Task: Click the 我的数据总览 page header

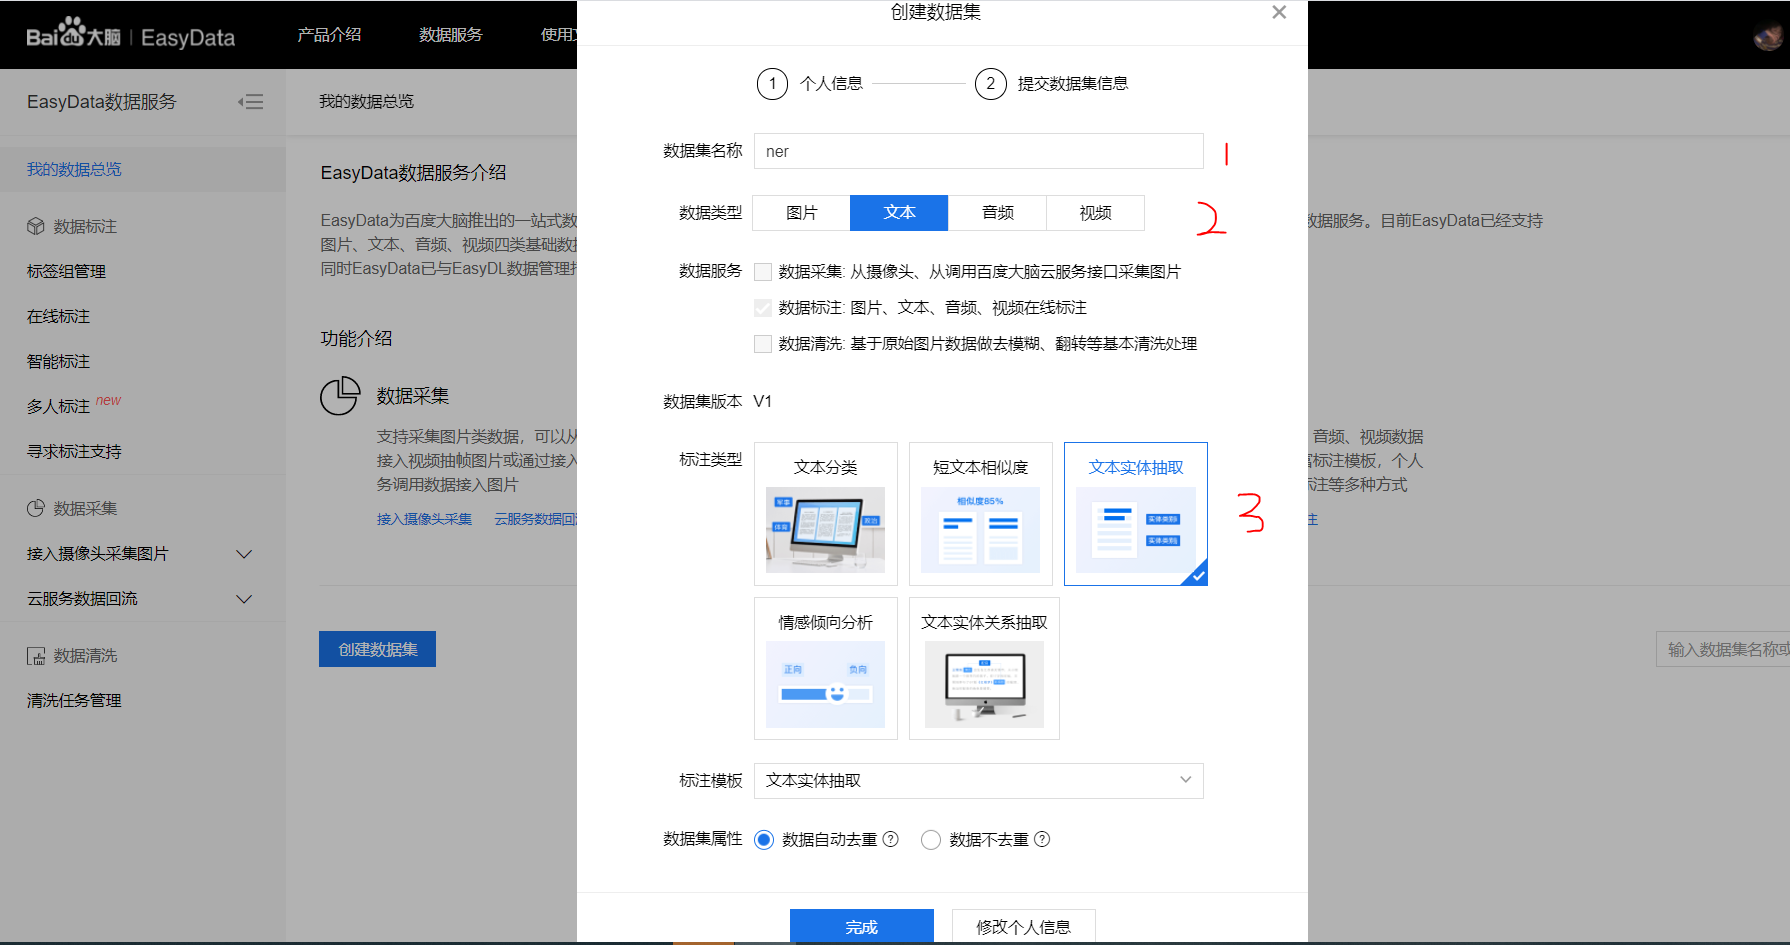Action: [x=366, y=102]
